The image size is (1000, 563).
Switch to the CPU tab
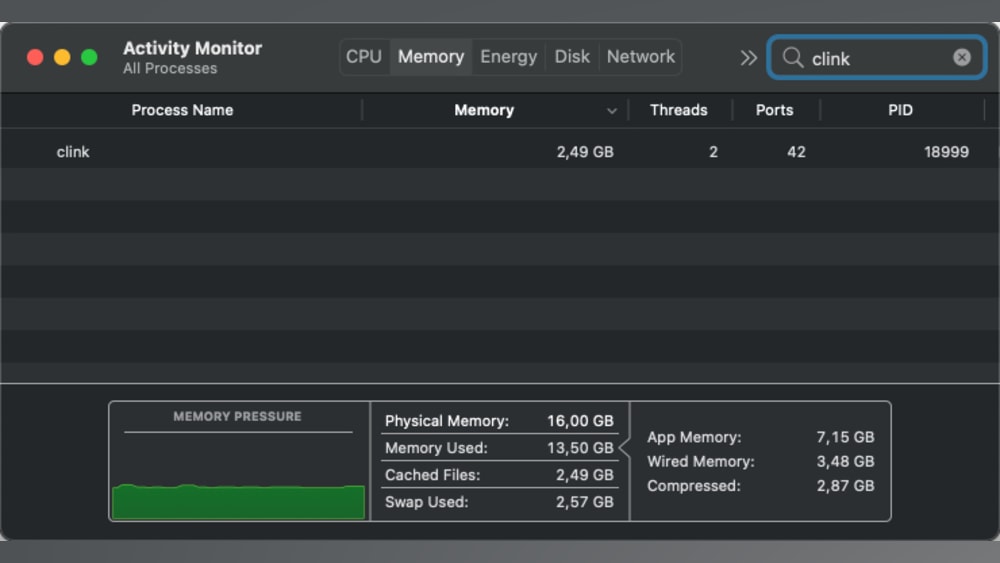pyautogui.click(x=364, y=57)
